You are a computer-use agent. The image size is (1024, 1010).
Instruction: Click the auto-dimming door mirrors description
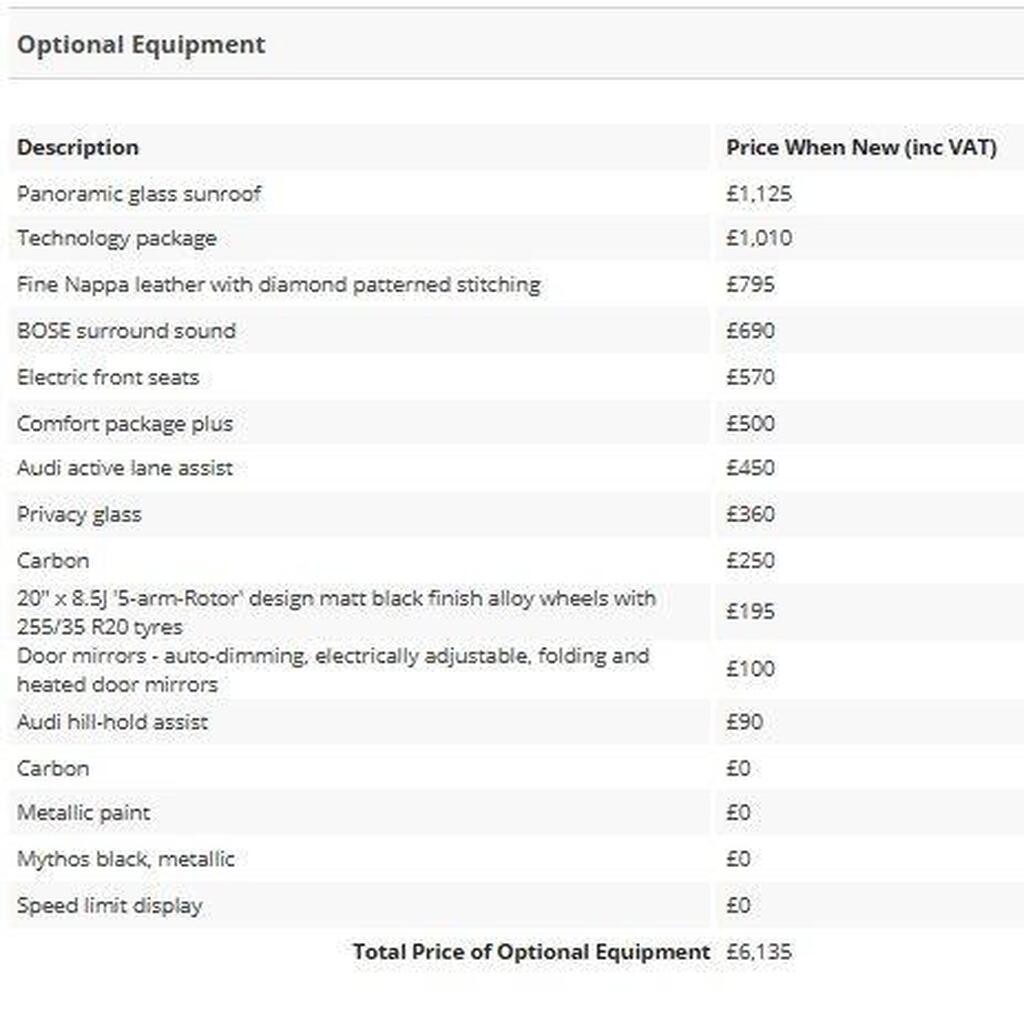[333, 670]
